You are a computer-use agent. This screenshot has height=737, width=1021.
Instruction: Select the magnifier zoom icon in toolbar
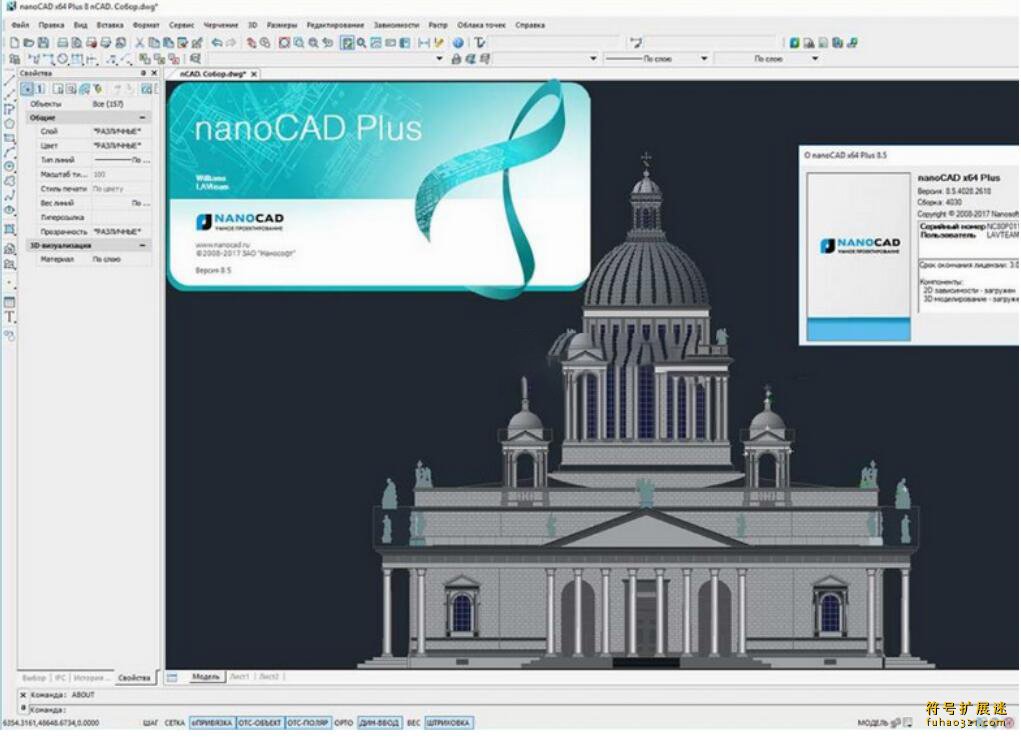361,43
